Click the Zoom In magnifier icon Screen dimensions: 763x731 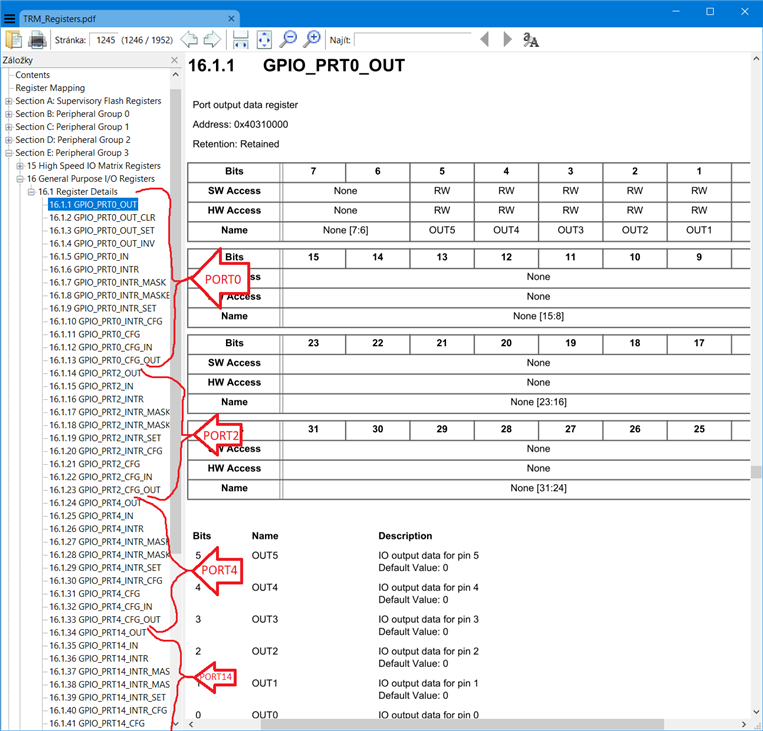(x=312, y=40)
